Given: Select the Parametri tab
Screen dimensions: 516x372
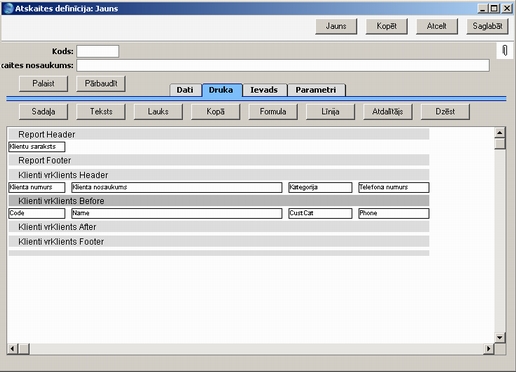Looking at the screenshot, I should click(x=316, y=90).
